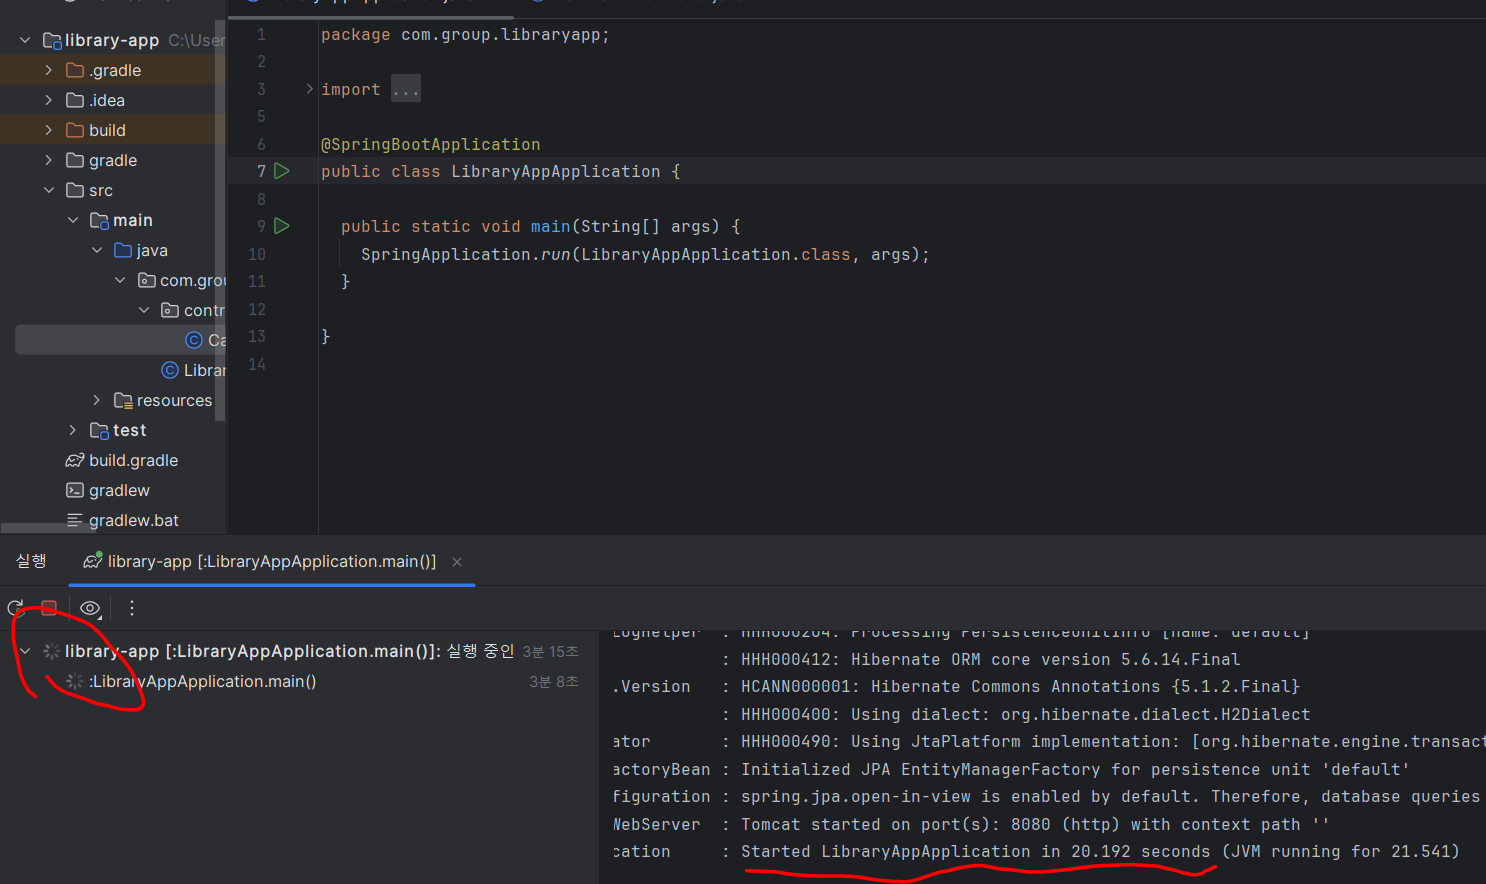1486x884 pixels.
Task: Click the Rerun icon in run toolbar
Action: pyautogui.click(x=15, y=608)
